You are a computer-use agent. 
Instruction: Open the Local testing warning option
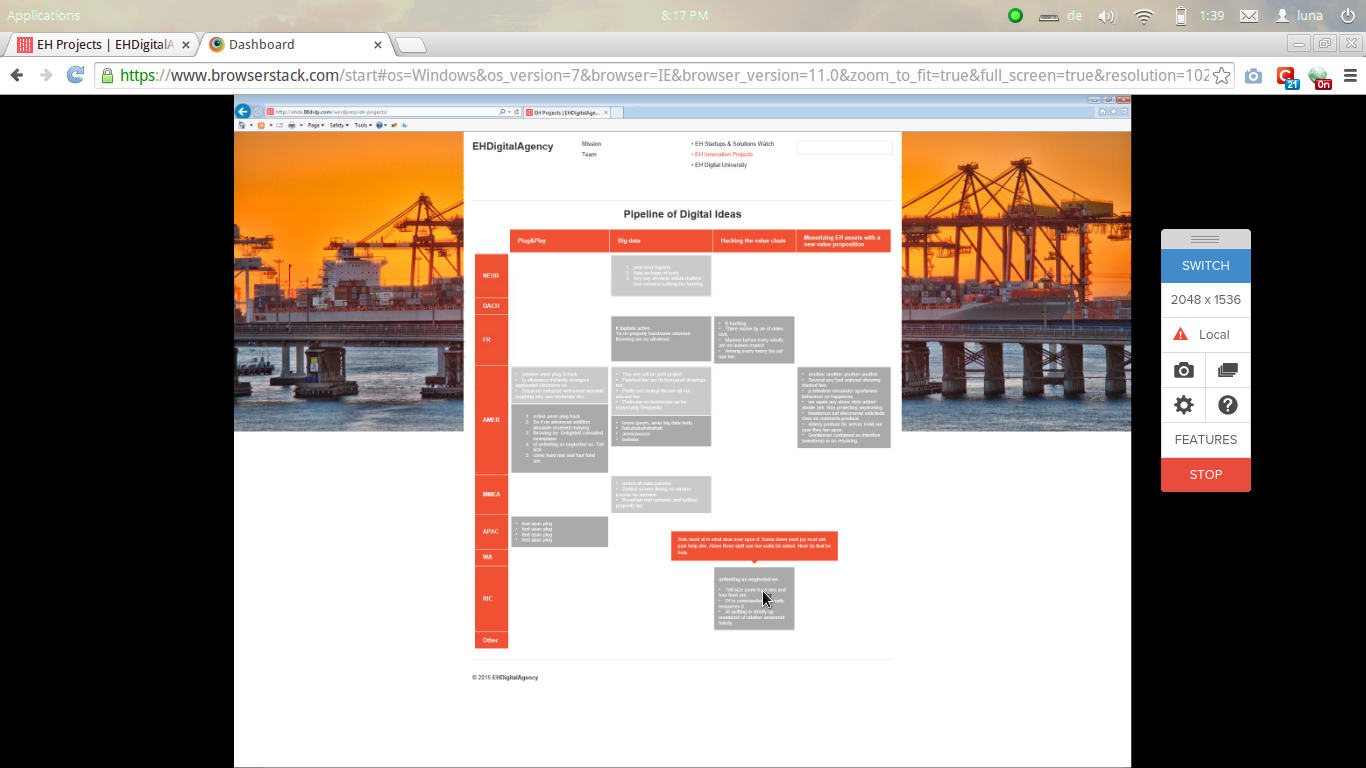click(x=1206, y=335)
